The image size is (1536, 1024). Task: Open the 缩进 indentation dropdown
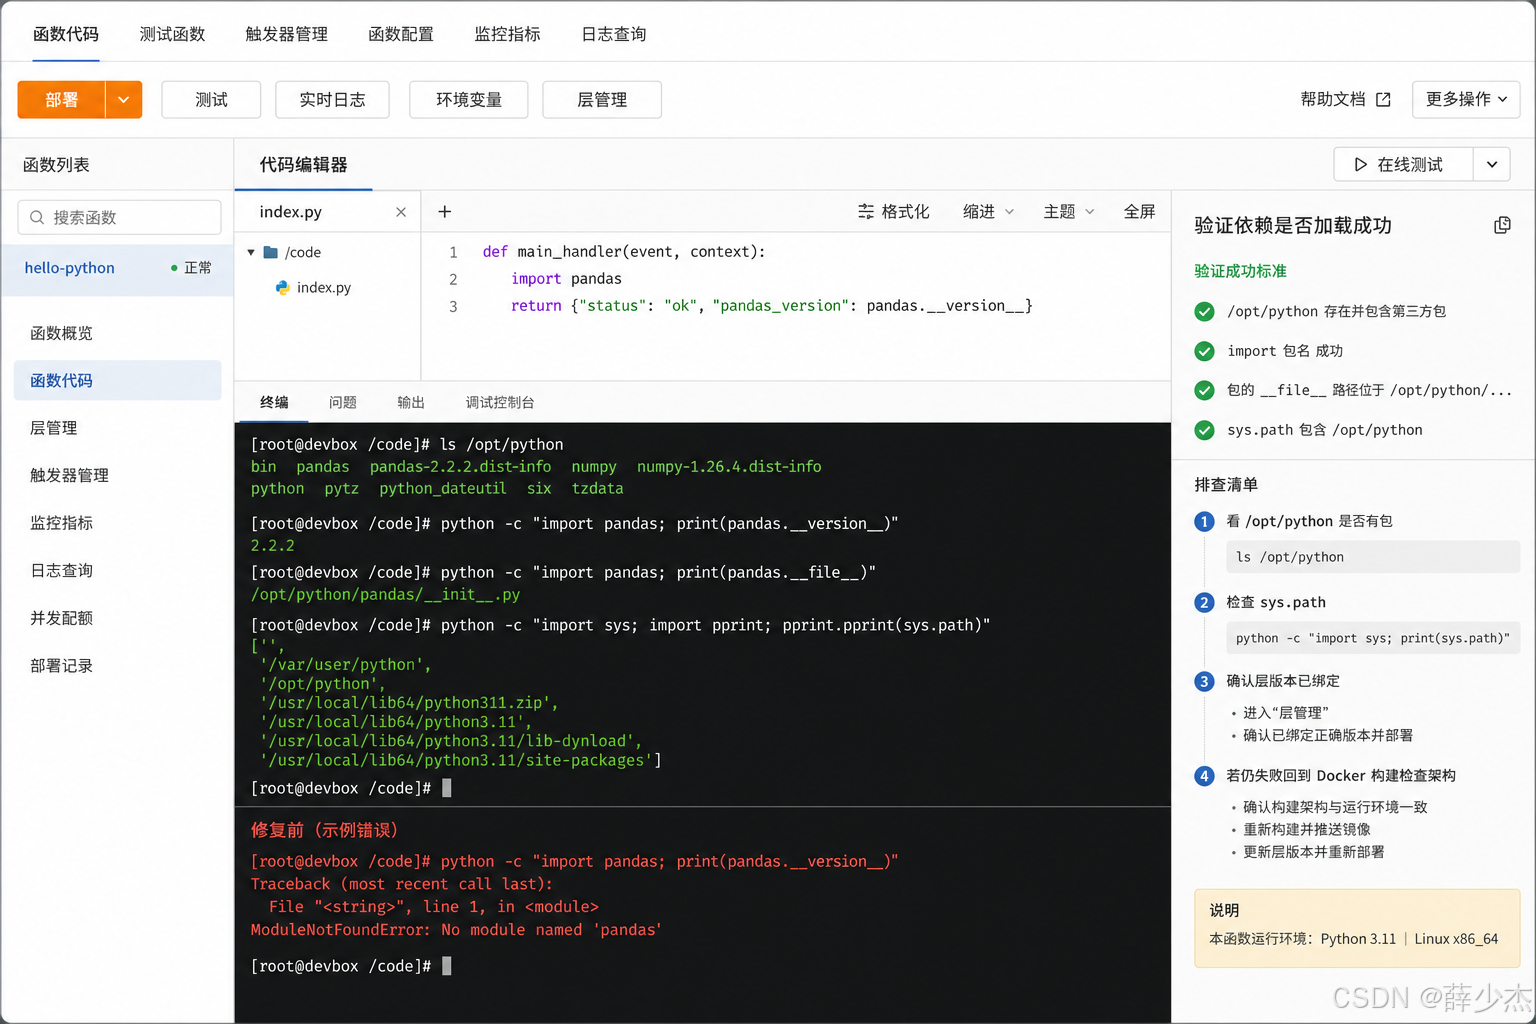point(988,211)
